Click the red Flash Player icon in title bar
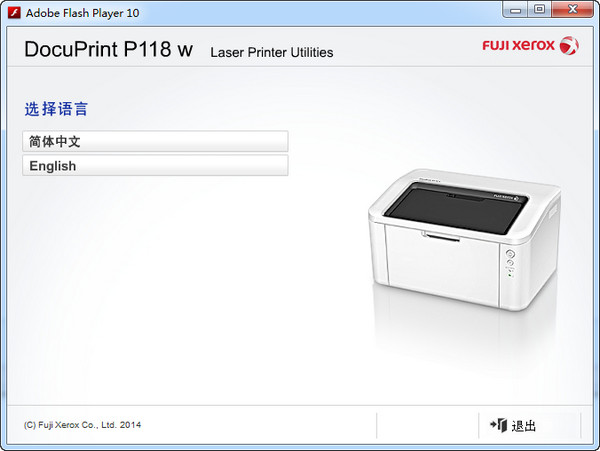This screenshot has height=451, width=600. click(x=14, y=13)
